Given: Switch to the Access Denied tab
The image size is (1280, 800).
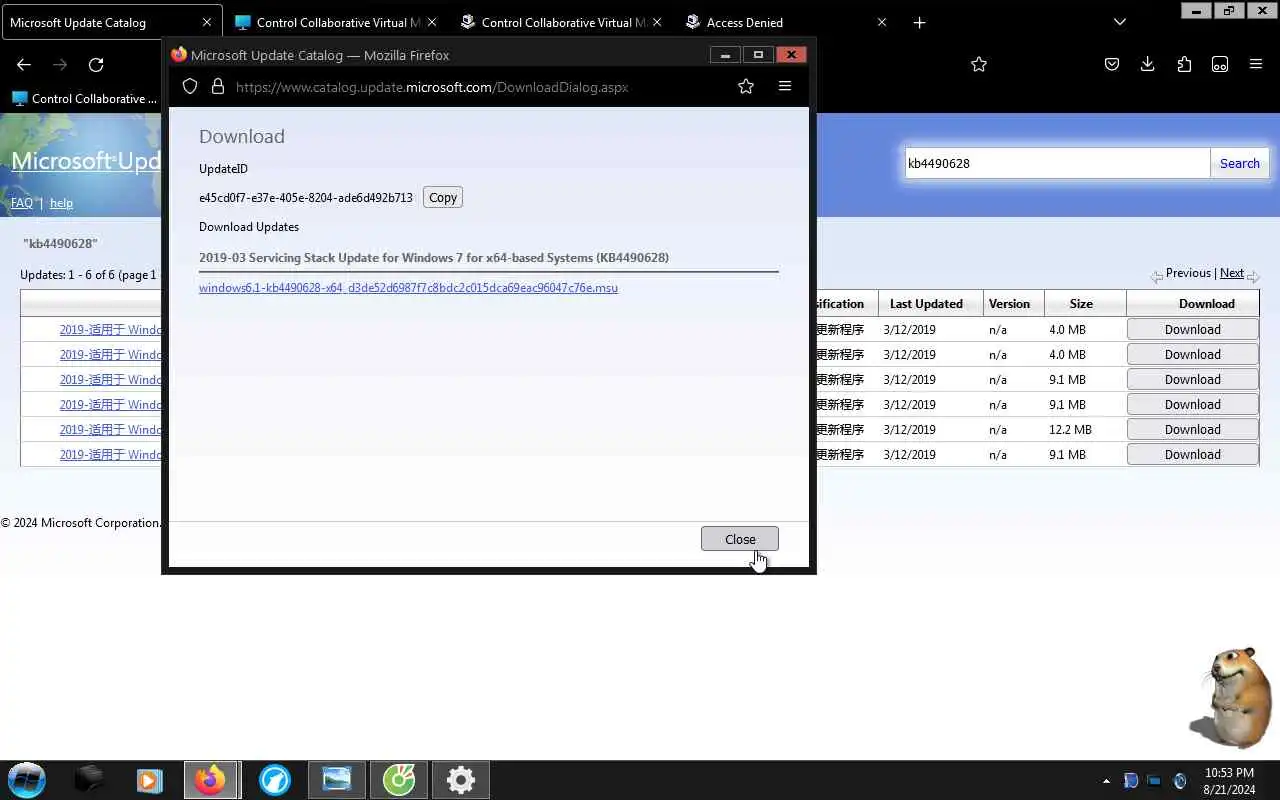Looking at the screenshot, I should [x=787, y=22].
